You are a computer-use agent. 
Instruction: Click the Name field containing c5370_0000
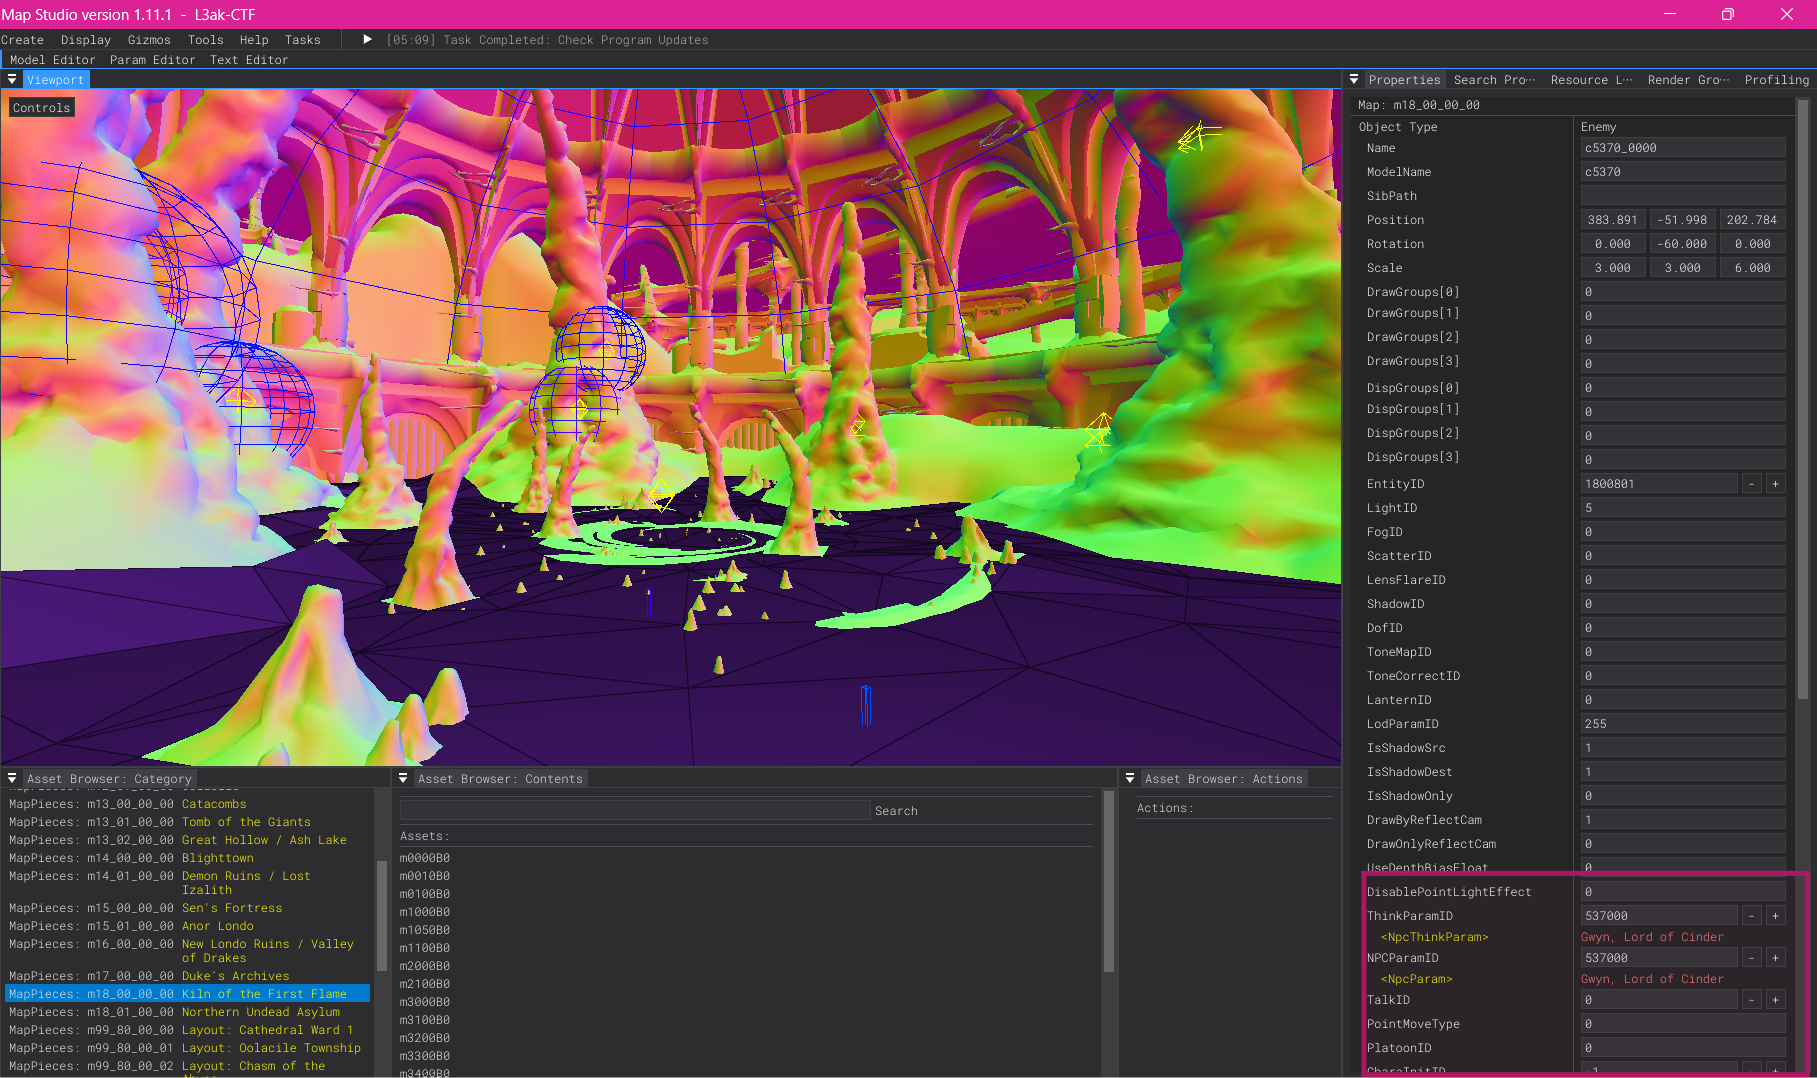pyautogui.click(x=1683, y=148)
